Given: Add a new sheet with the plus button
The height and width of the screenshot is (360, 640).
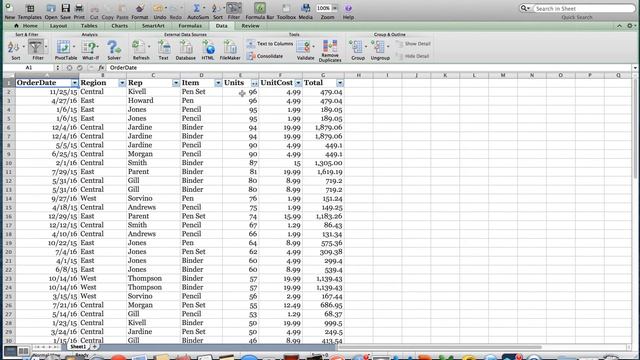Looking at the screenshot, I should point(95,347).
